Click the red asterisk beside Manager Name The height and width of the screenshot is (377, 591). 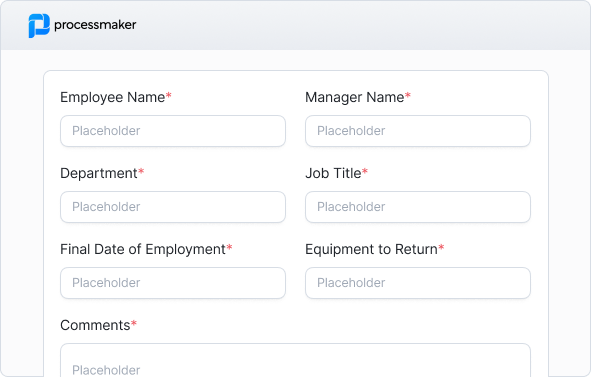[408, 96]
